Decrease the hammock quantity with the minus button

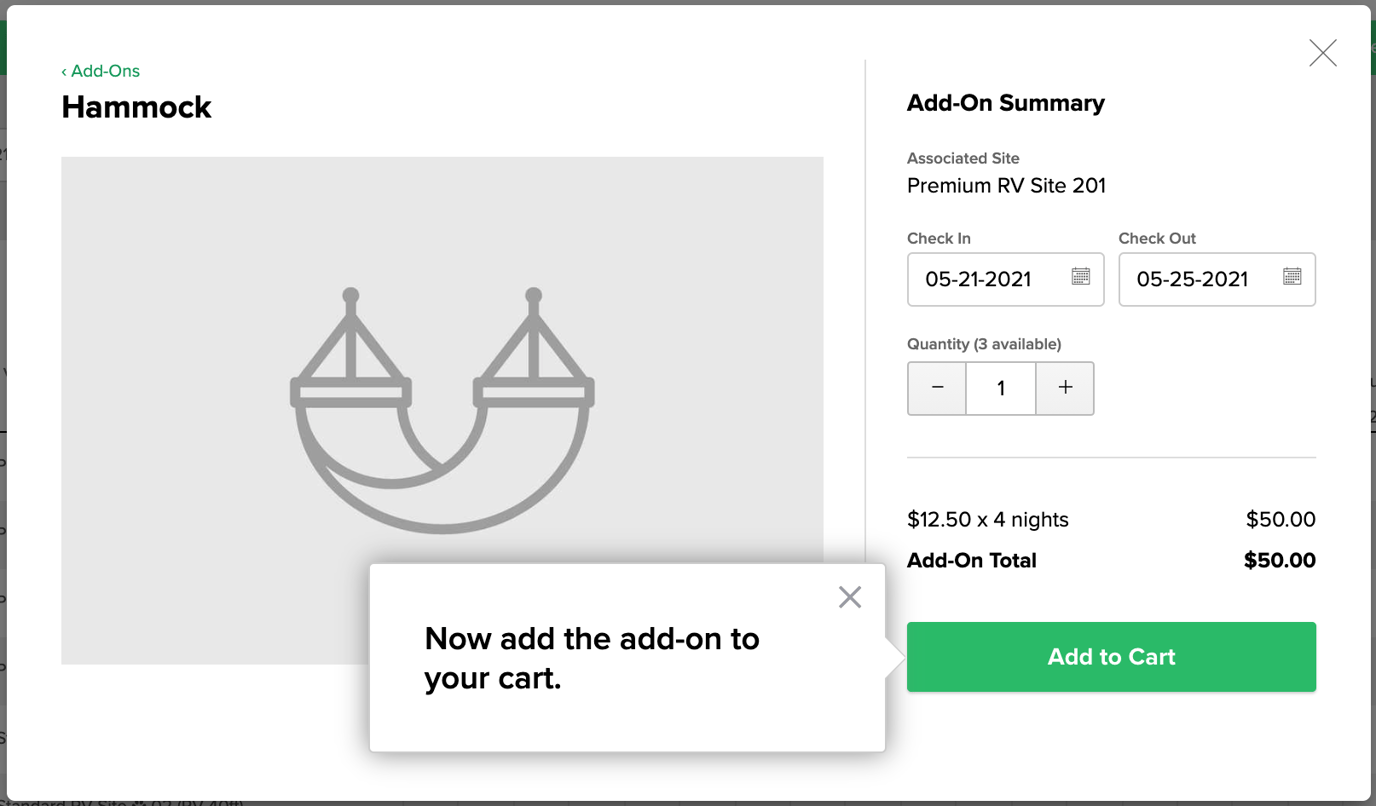pos(936,388)
